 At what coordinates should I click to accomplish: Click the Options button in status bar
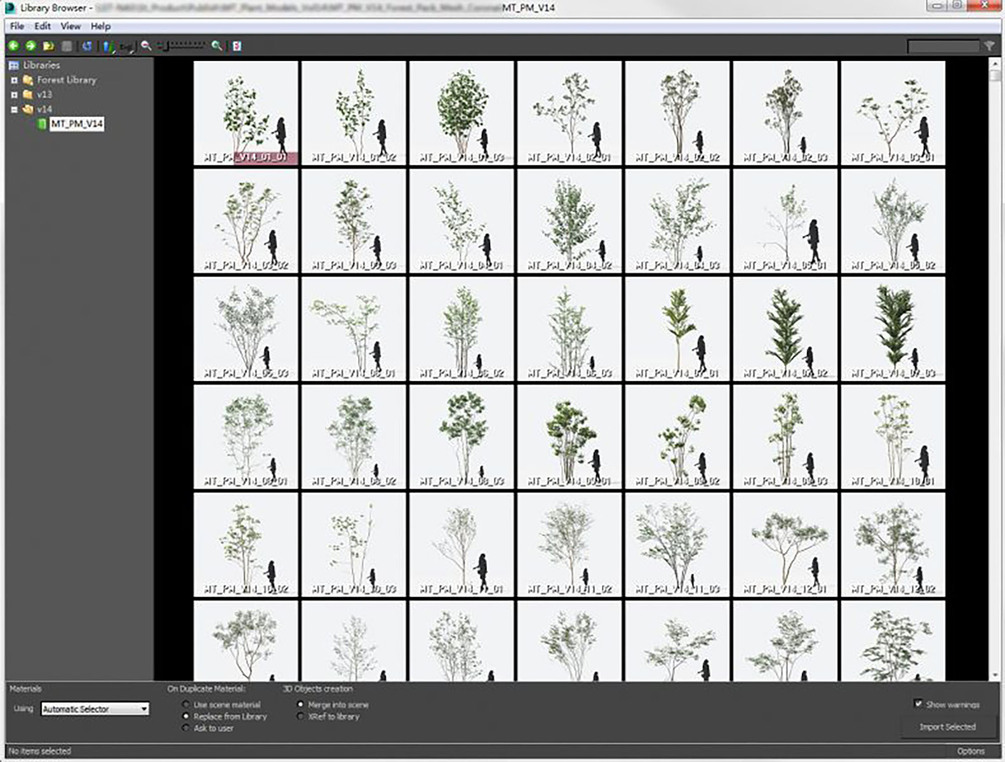pyautogui.click(x=971, y=751)
